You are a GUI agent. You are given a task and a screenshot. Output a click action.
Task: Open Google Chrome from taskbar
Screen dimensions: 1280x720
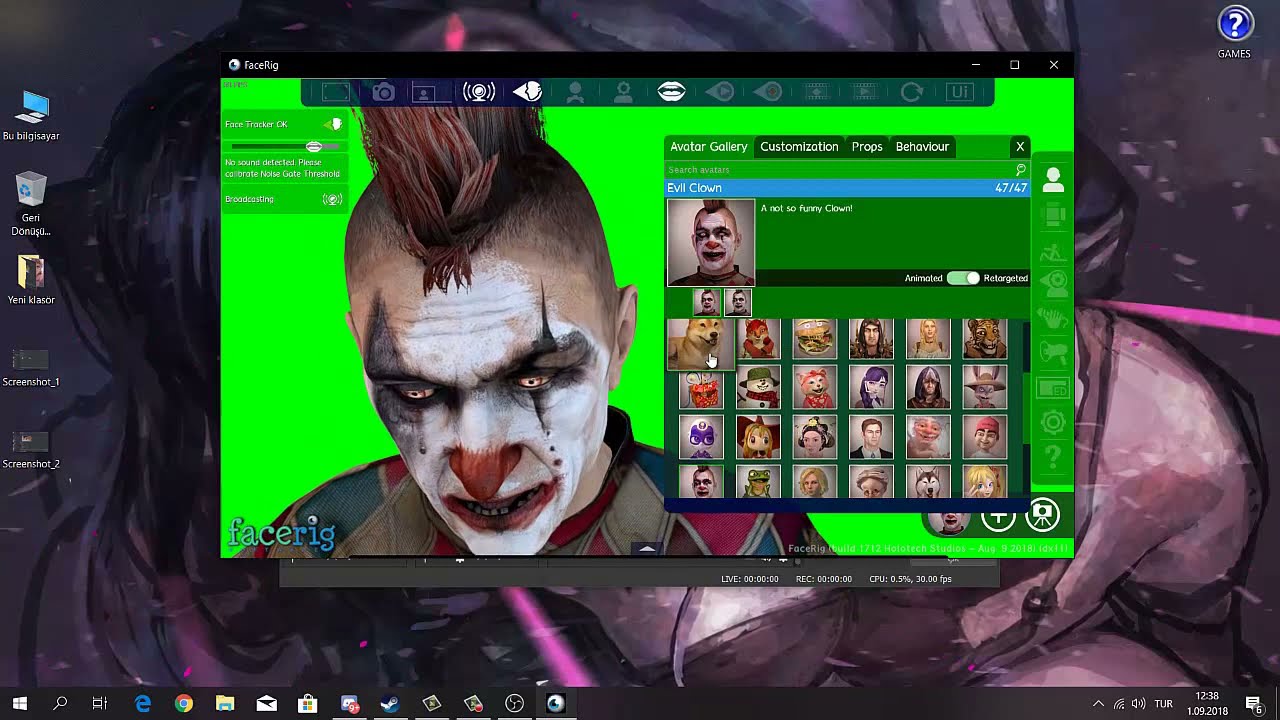183,704
